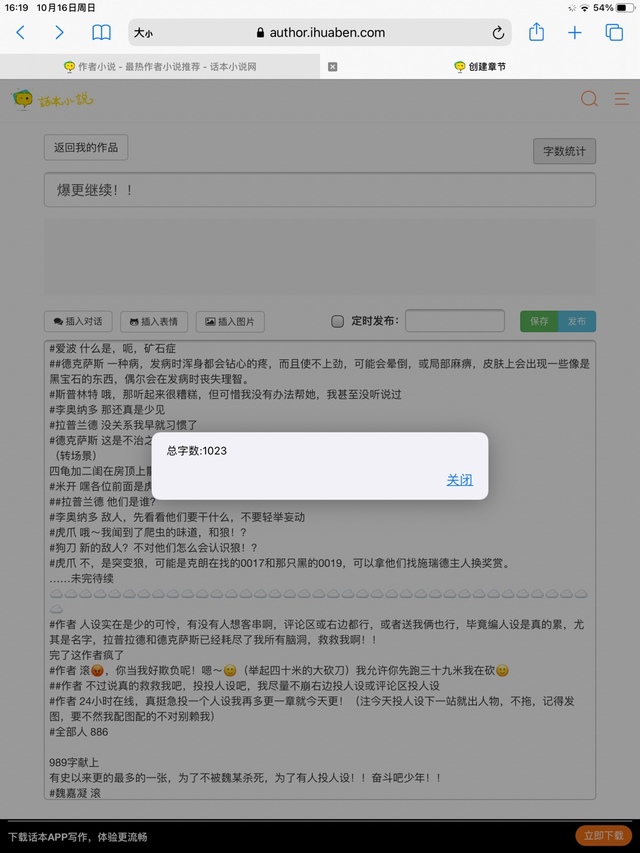Image resolution: width=640 pixels, height=853 pixels.
Task: Click the 话本小说 site logo
Action: 52,99
